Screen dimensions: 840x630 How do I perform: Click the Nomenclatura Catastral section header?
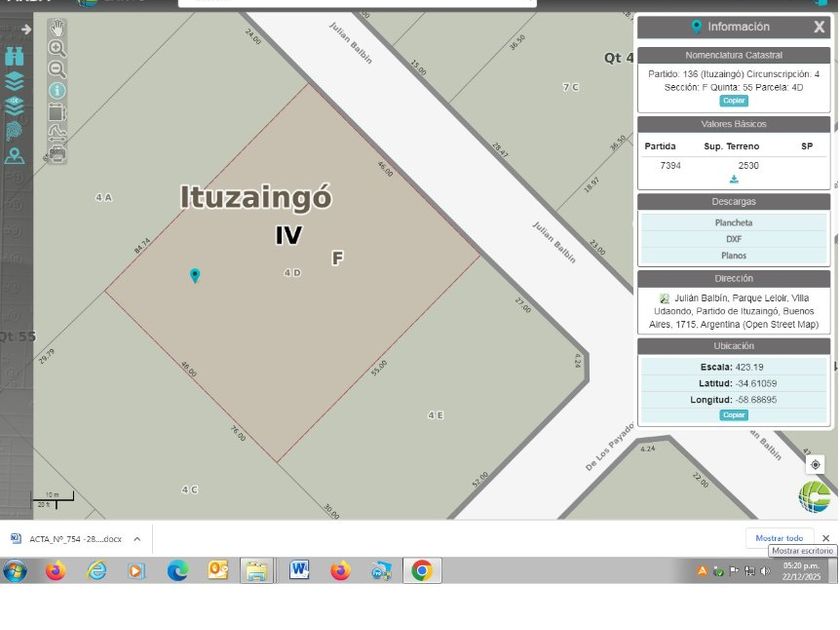point(733,55)
